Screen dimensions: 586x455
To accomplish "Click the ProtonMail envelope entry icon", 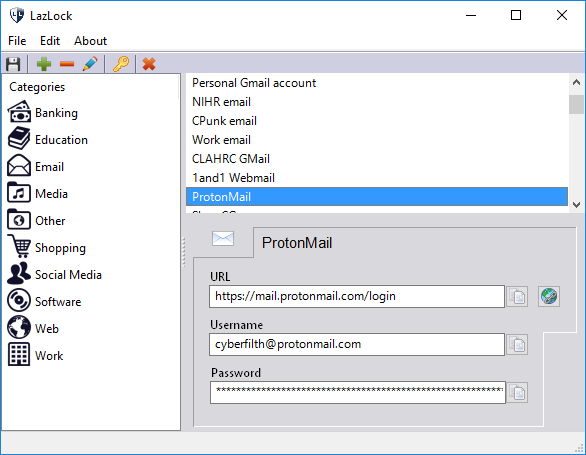I will coord(223,239).
